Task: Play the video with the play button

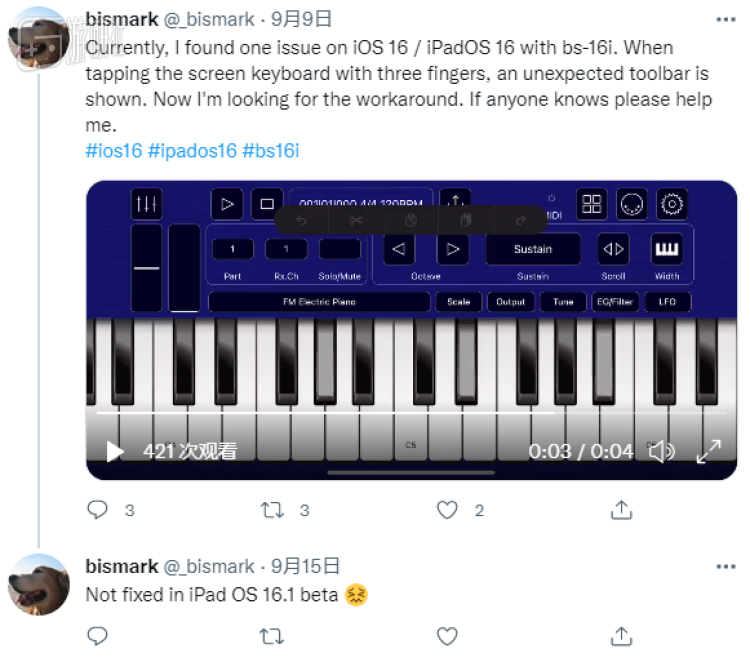Action: (x=114, y=452)
